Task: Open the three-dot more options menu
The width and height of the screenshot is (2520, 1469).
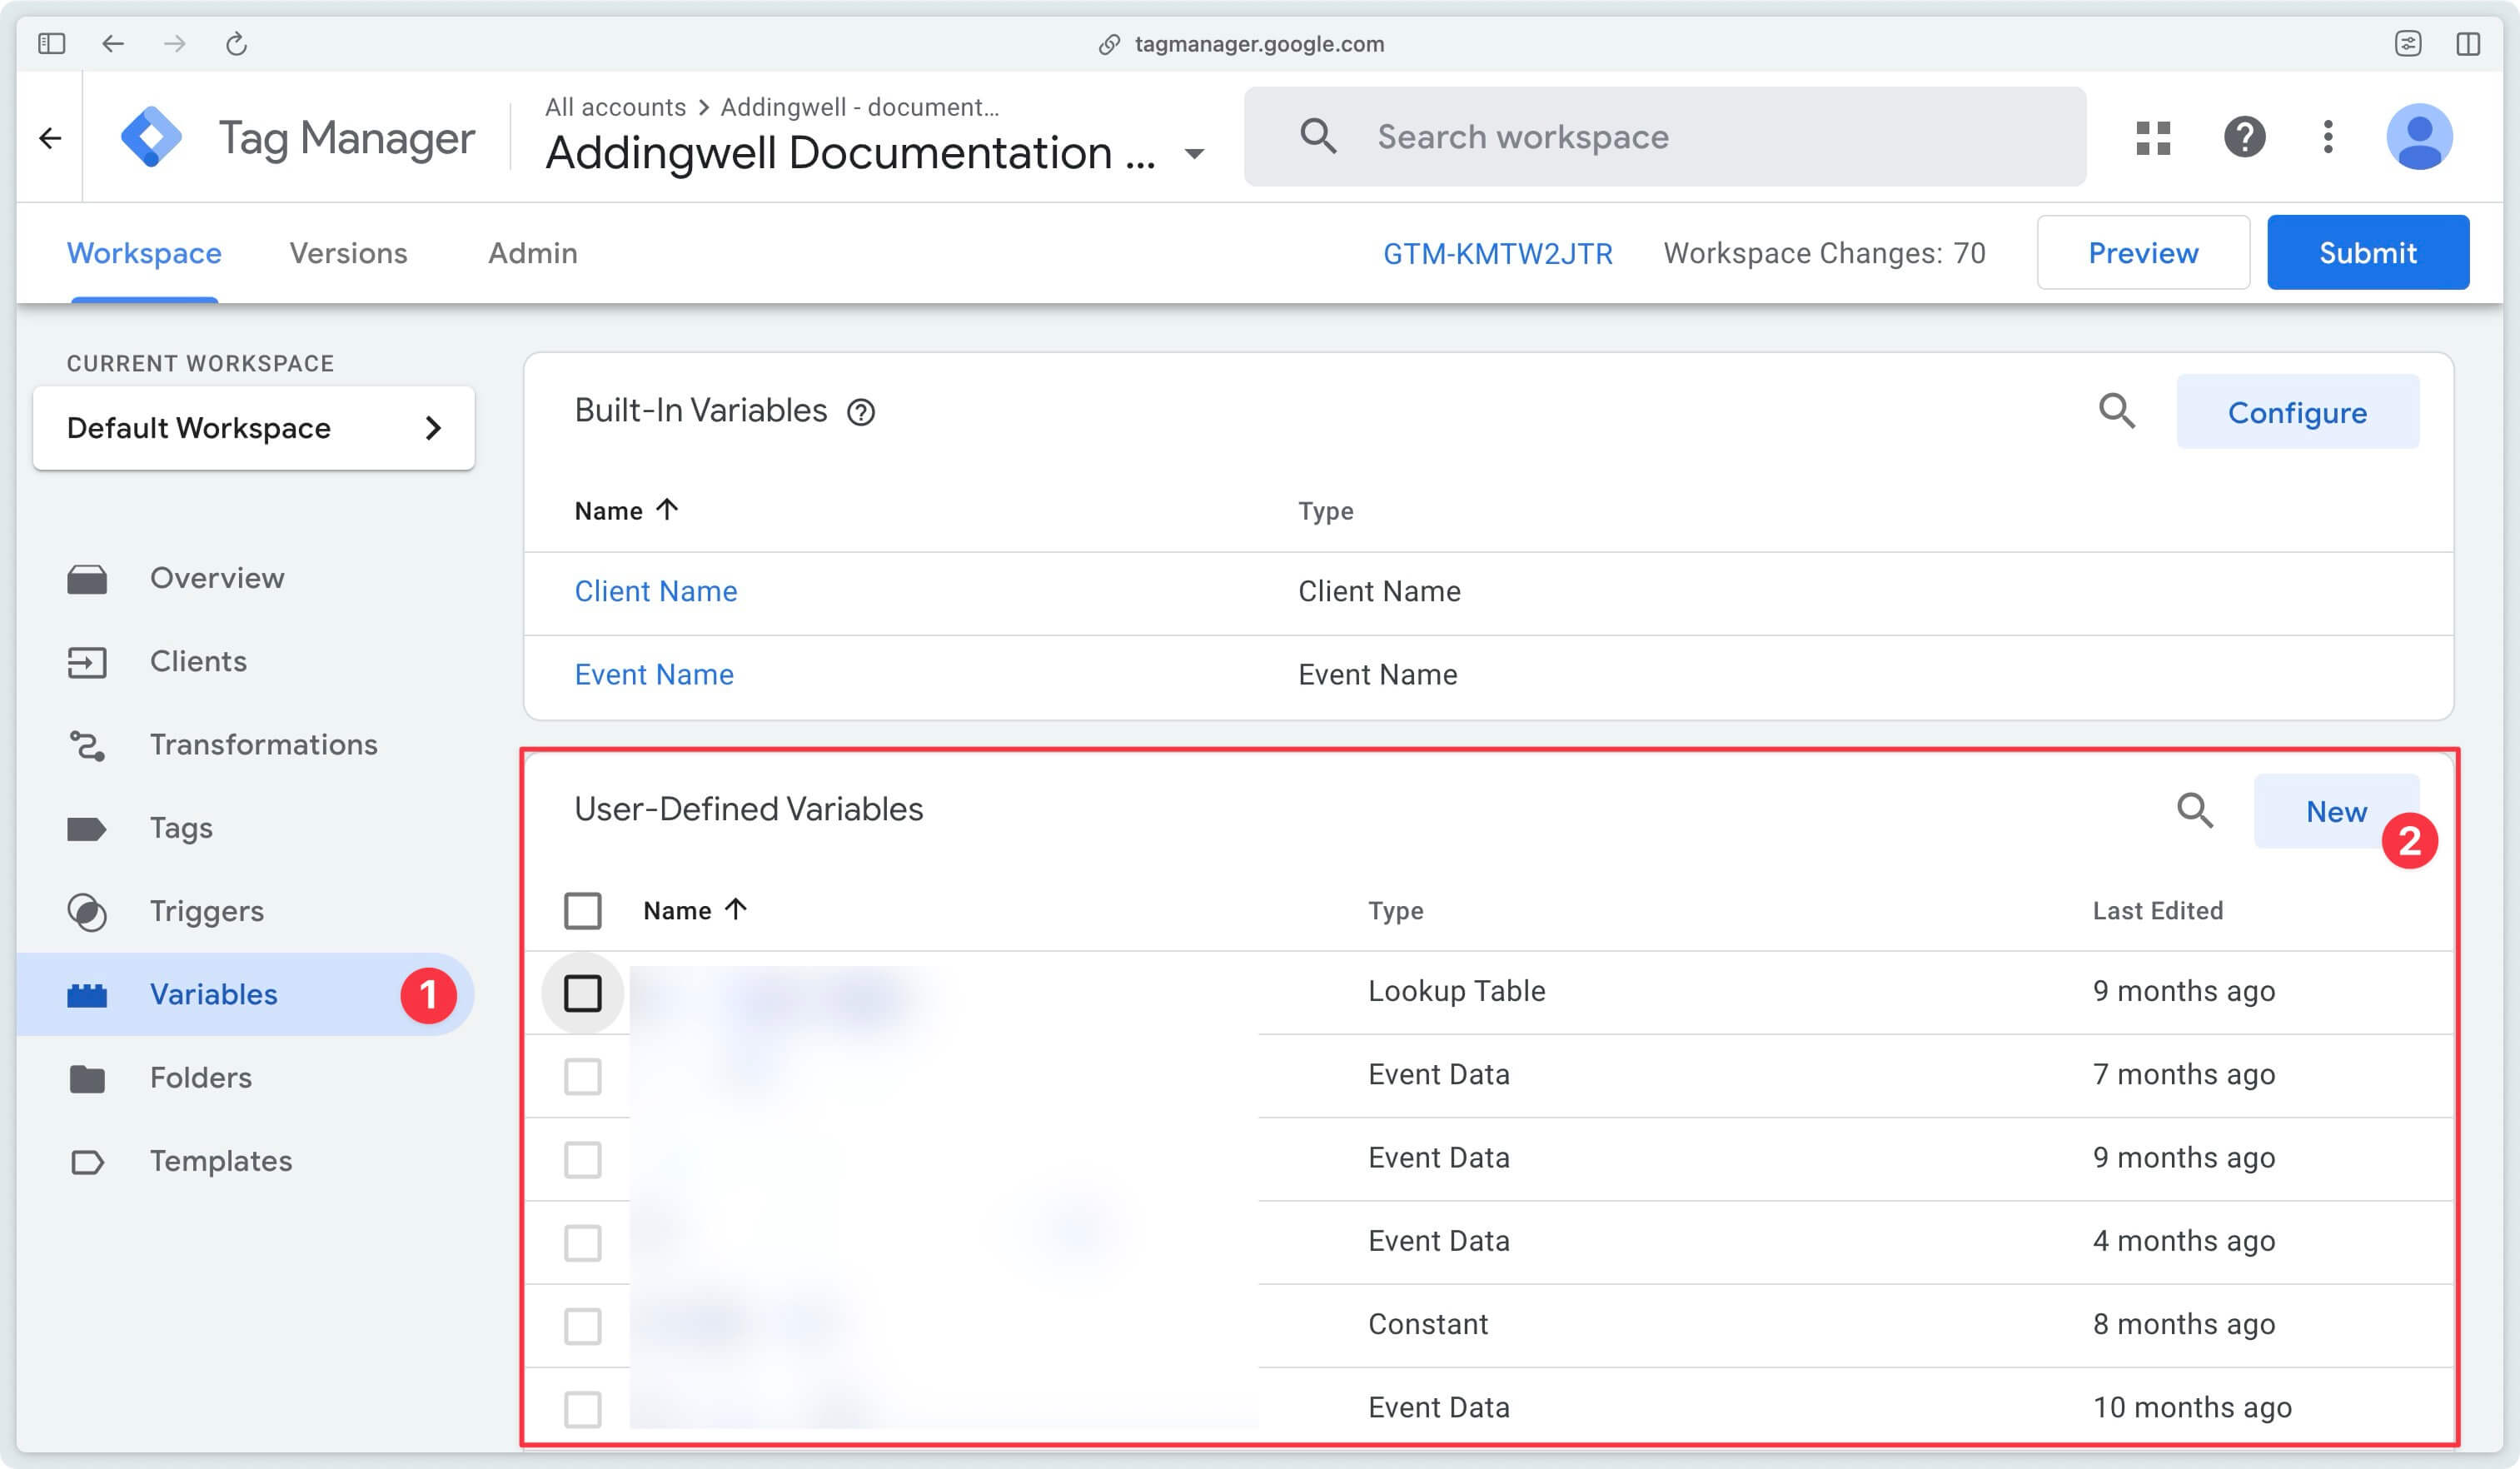Action: pos(2328,137)
